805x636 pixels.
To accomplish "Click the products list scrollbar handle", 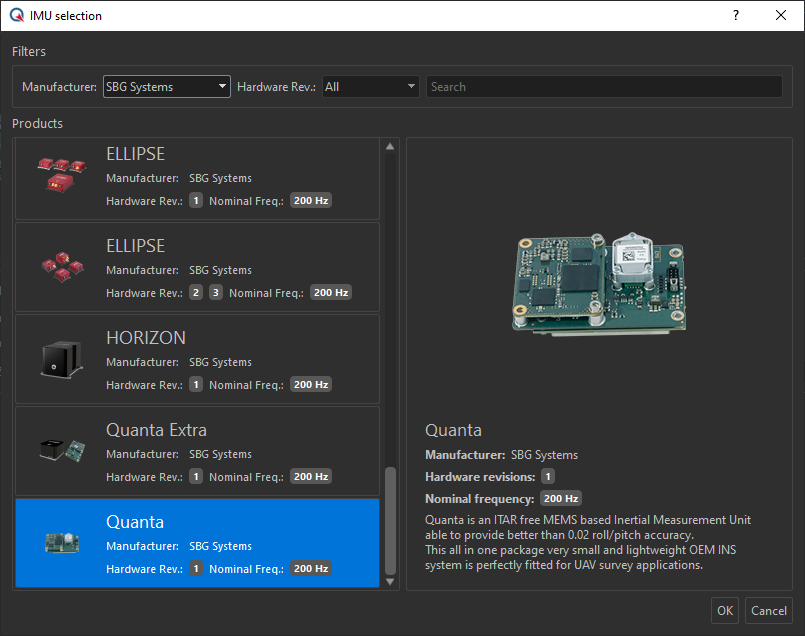I will (x=390, y=518).
